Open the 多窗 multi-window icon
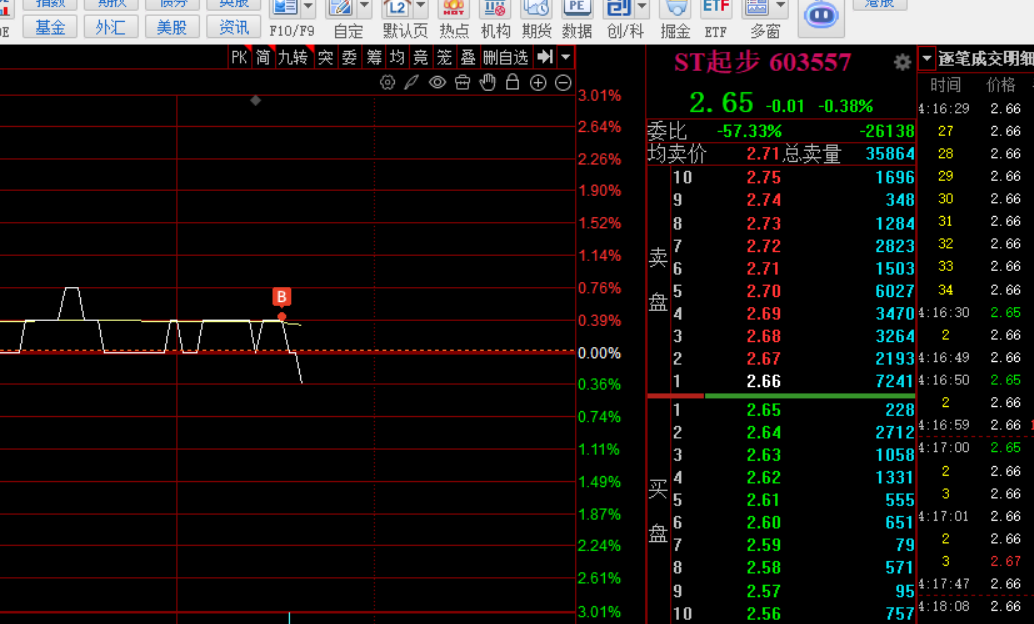1034x624 pixels. coord(757,9)
